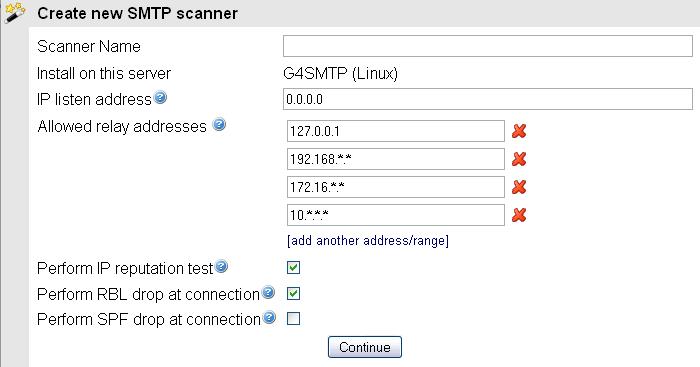Delete the 192.168.*.* relay entry

click(519, 159)
